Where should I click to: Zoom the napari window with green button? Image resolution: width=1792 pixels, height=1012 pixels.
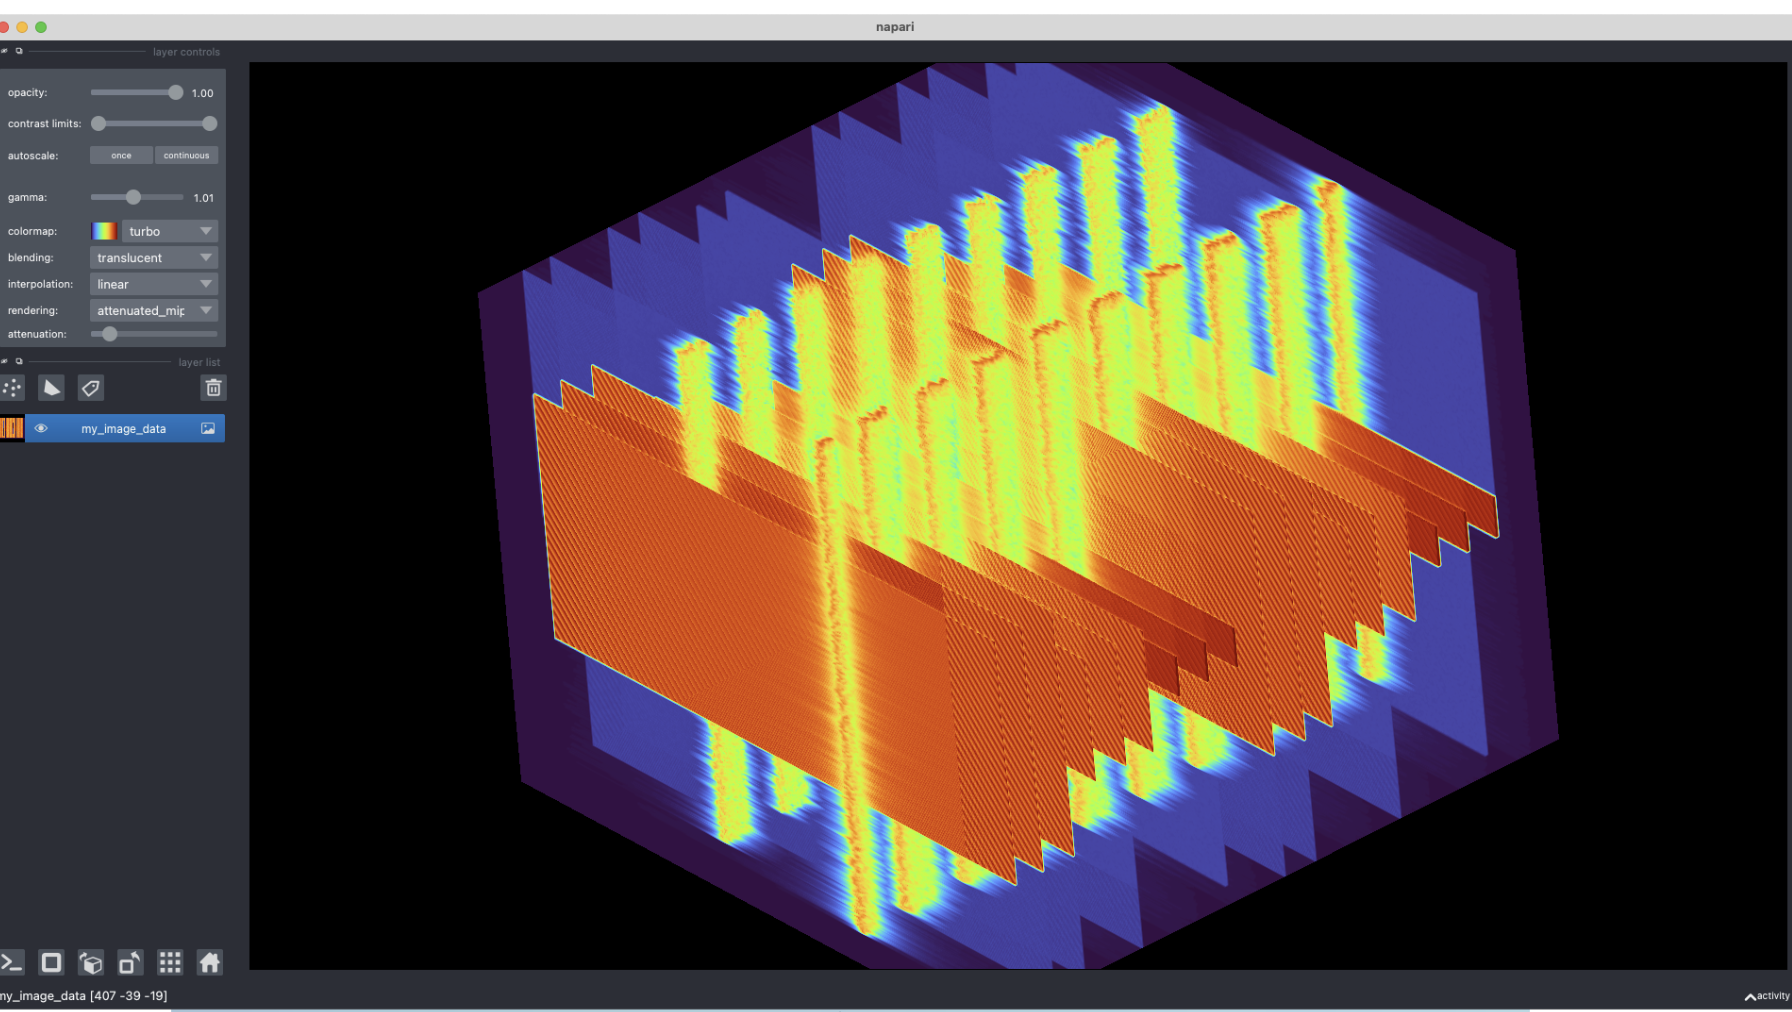(41, 27)
